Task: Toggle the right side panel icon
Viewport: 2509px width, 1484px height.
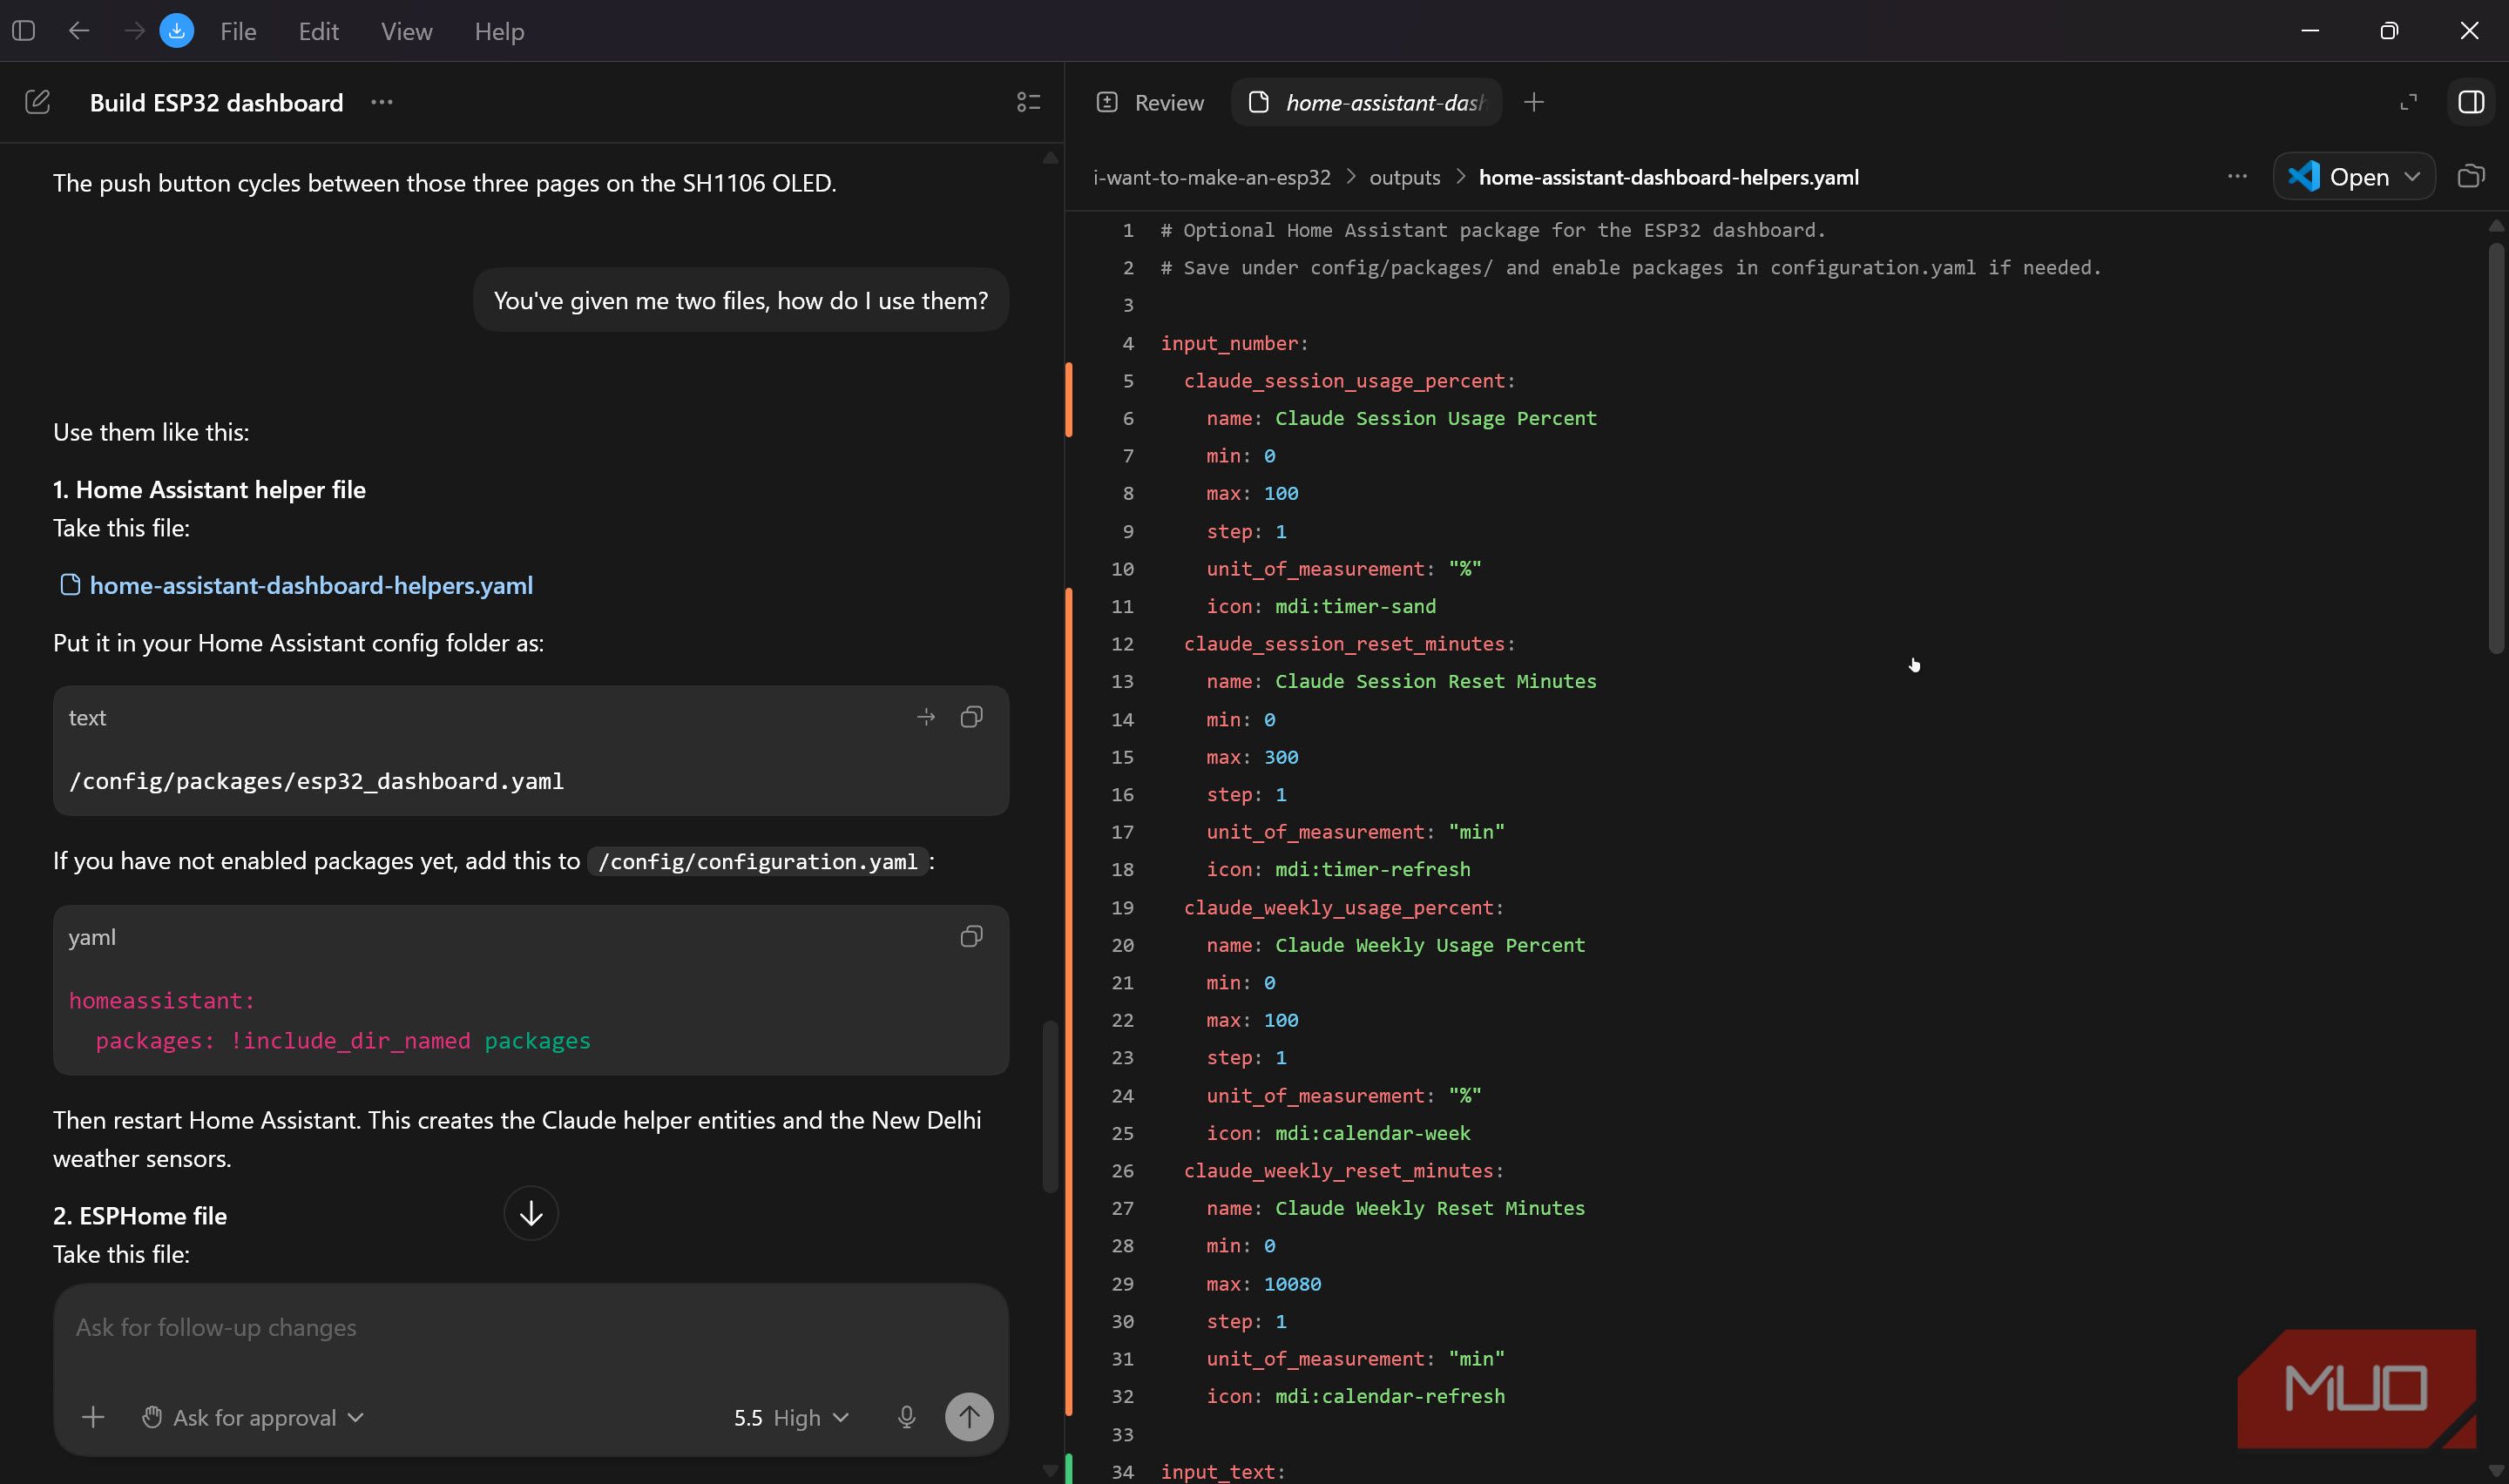Action: tap(2470, 102)
